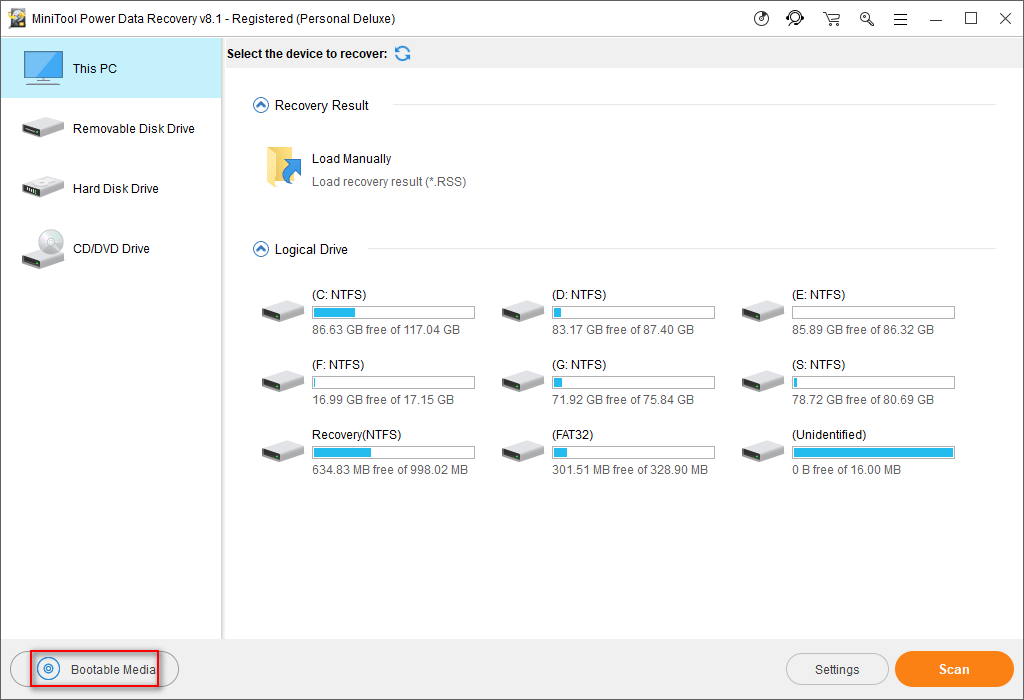Image resolution: width=1024 pixels, height=700 pixels.
Task: Click the (FAT32) partition label
Action: [572, 434]
